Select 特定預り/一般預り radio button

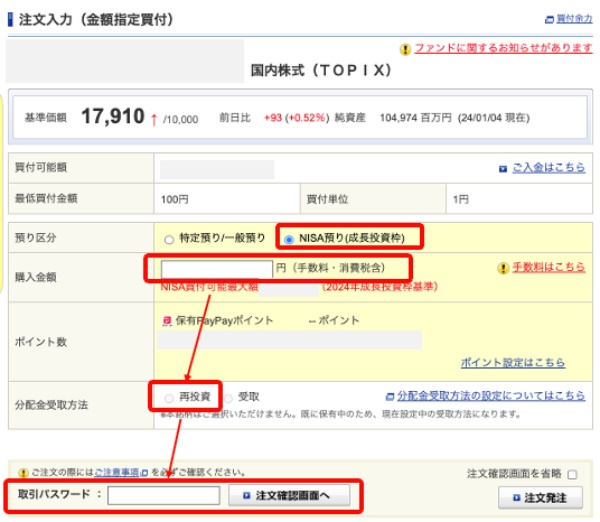(x=167, y=238)
